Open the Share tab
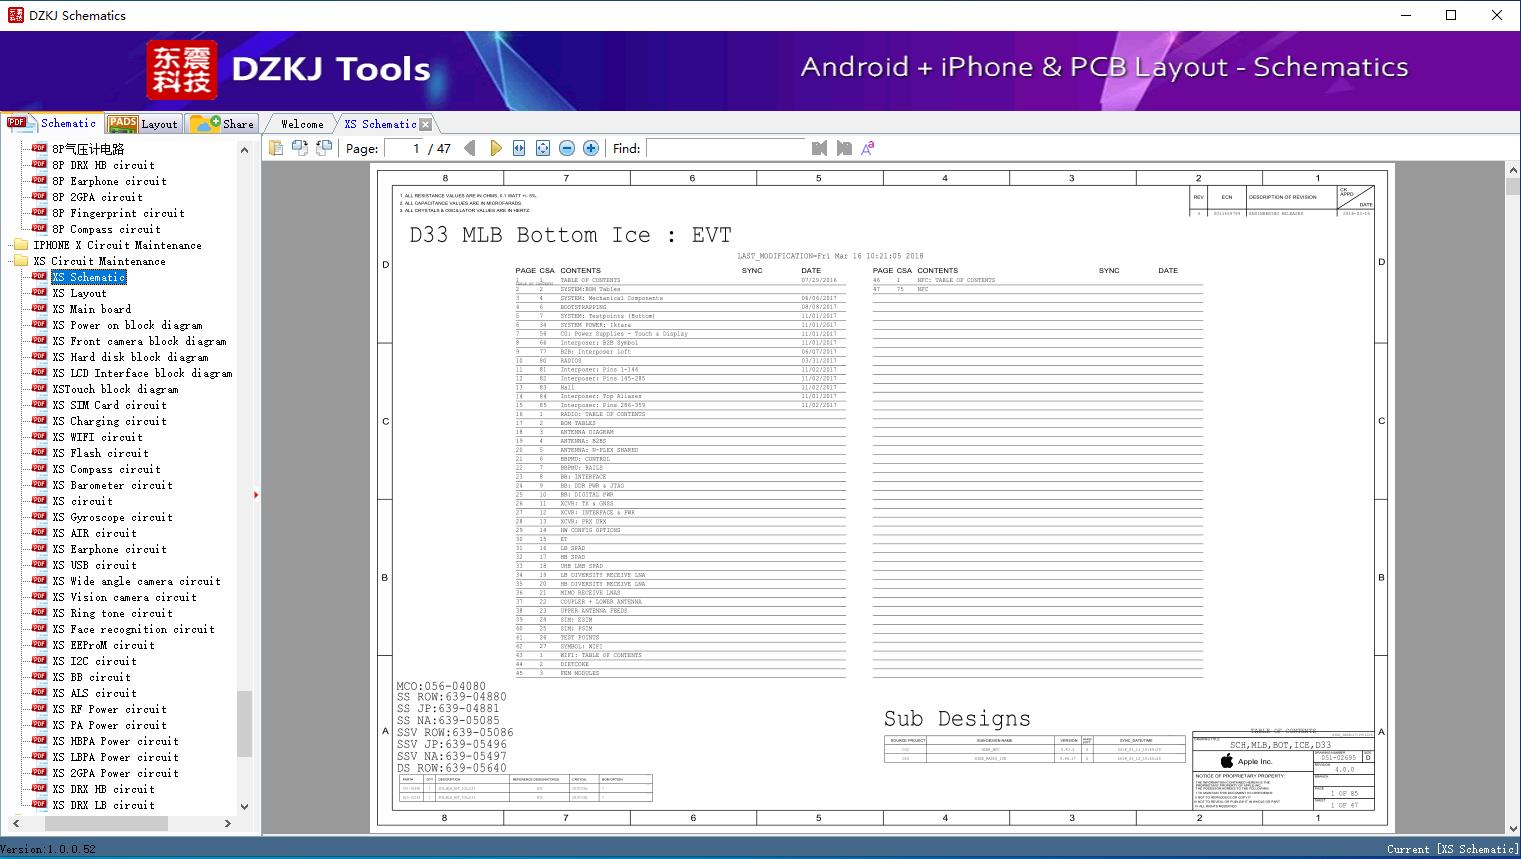The width and height of the screenshot is (1521, 859). [x=223, y=124]
